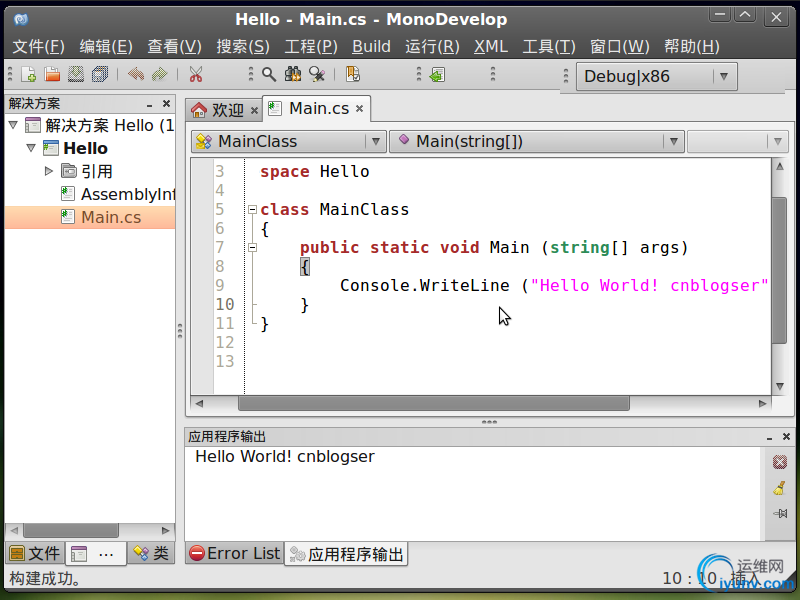The width and height of the screenshot is (800, 600).
Task: Expand the 引用 references node
Action: click(48, 171)
